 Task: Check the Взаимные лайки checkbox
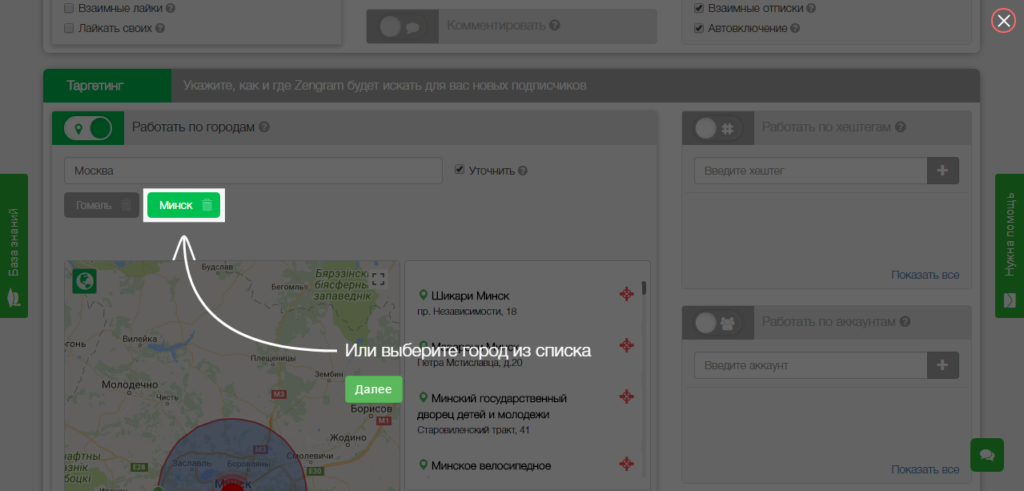[69, 8]
